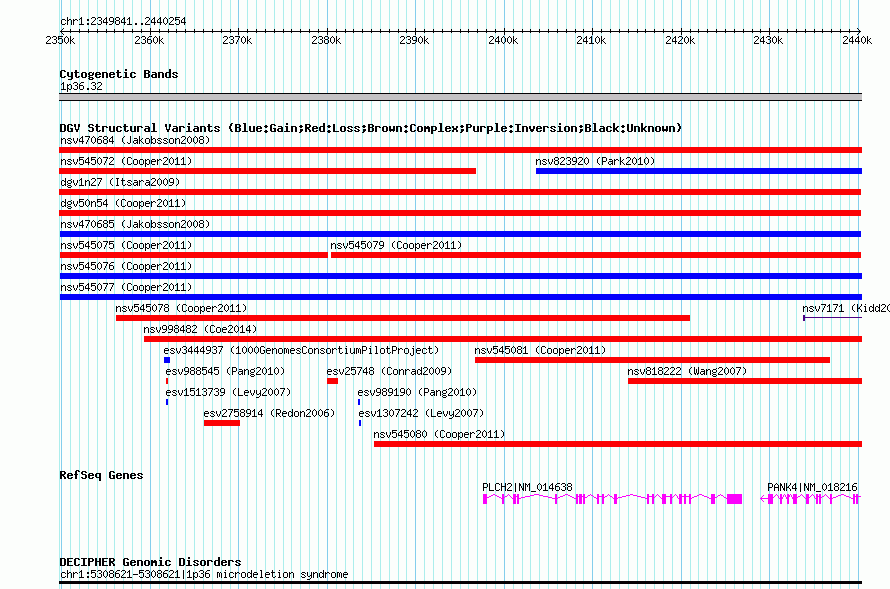890x589 pixels.
Task: Click the nsv818222 (Wang2007) label text
Action: coord(687,371)
